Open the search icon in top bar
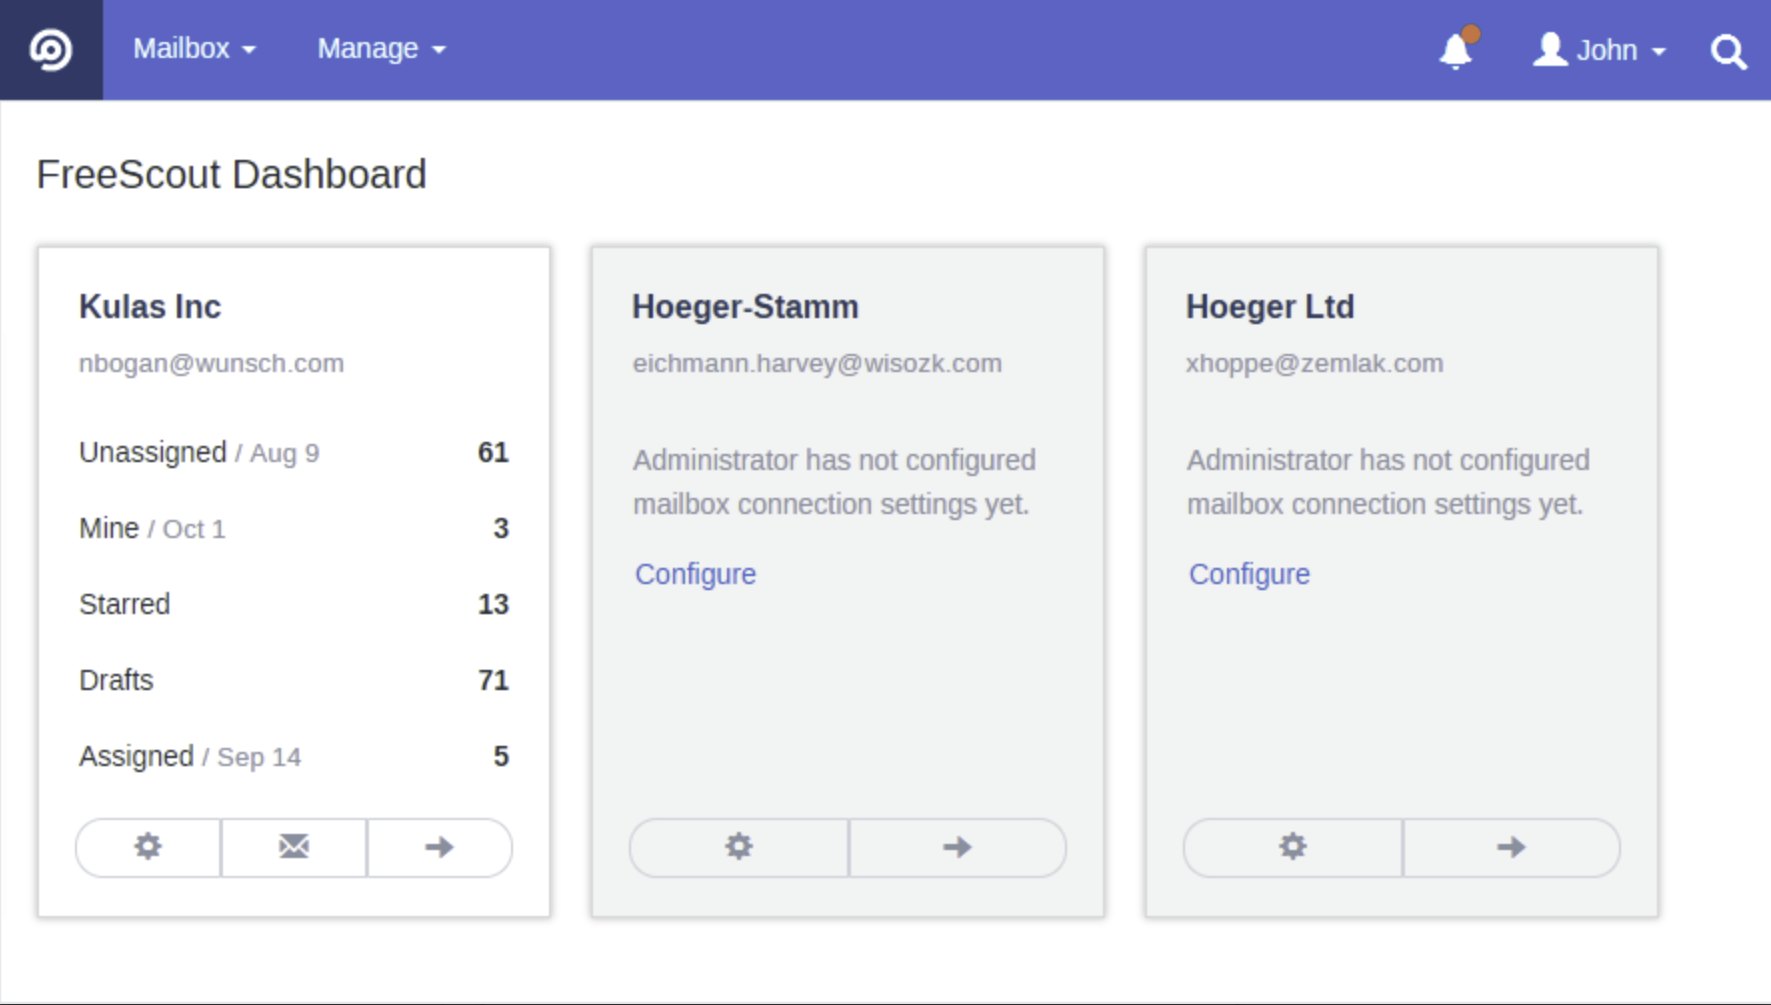Viewport: 1771px width, 1005px height. click(1727, 52)
